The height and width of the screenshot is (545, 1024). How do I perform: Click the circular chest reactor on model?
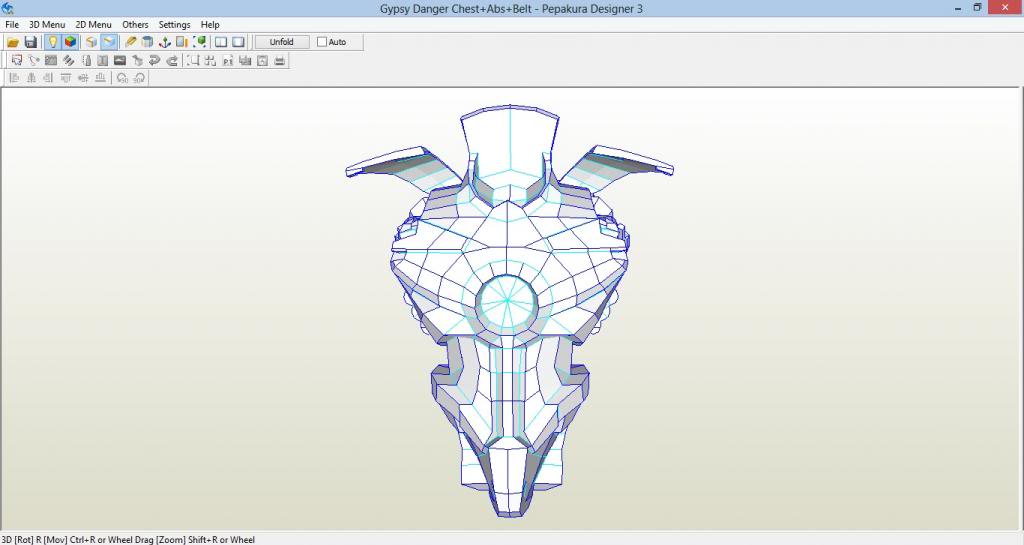(507, 301)
